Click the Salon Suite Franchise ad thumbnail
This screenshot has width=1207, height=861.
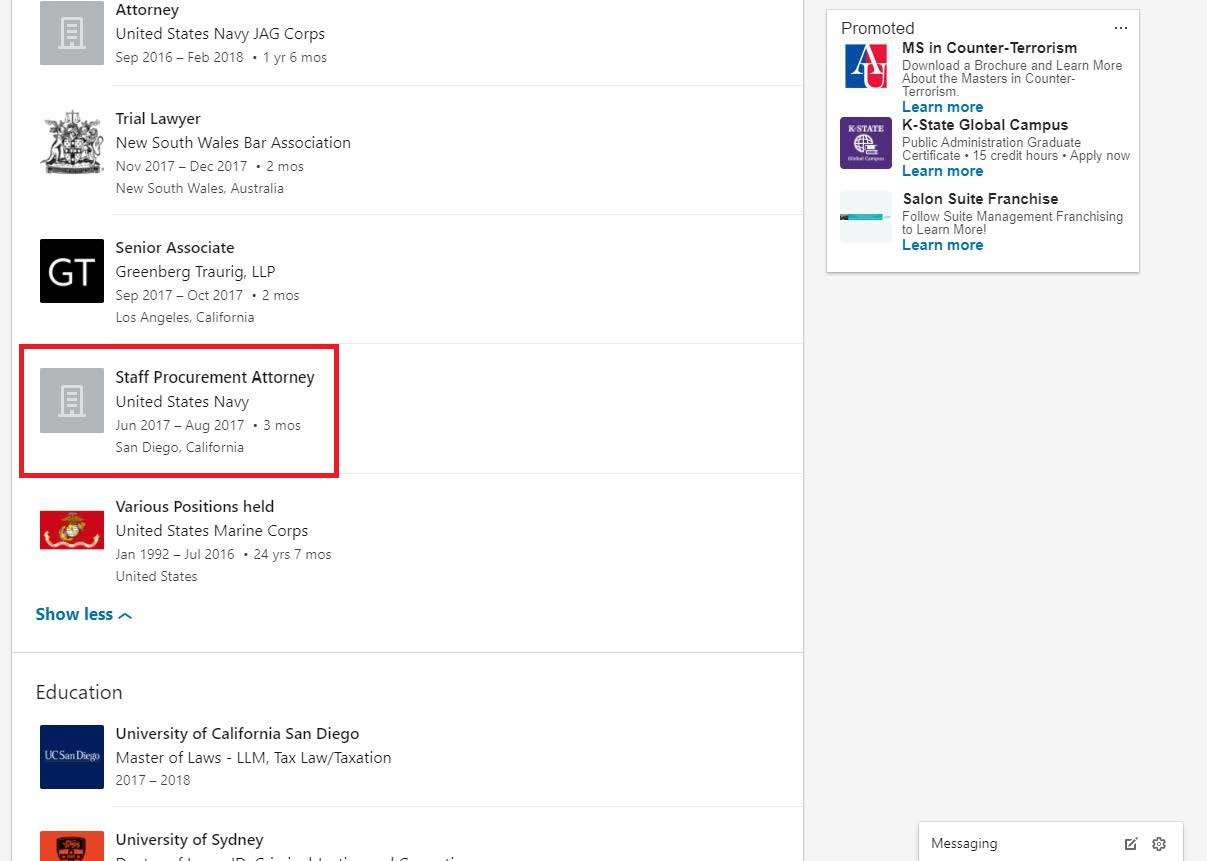tap(865, 217)
